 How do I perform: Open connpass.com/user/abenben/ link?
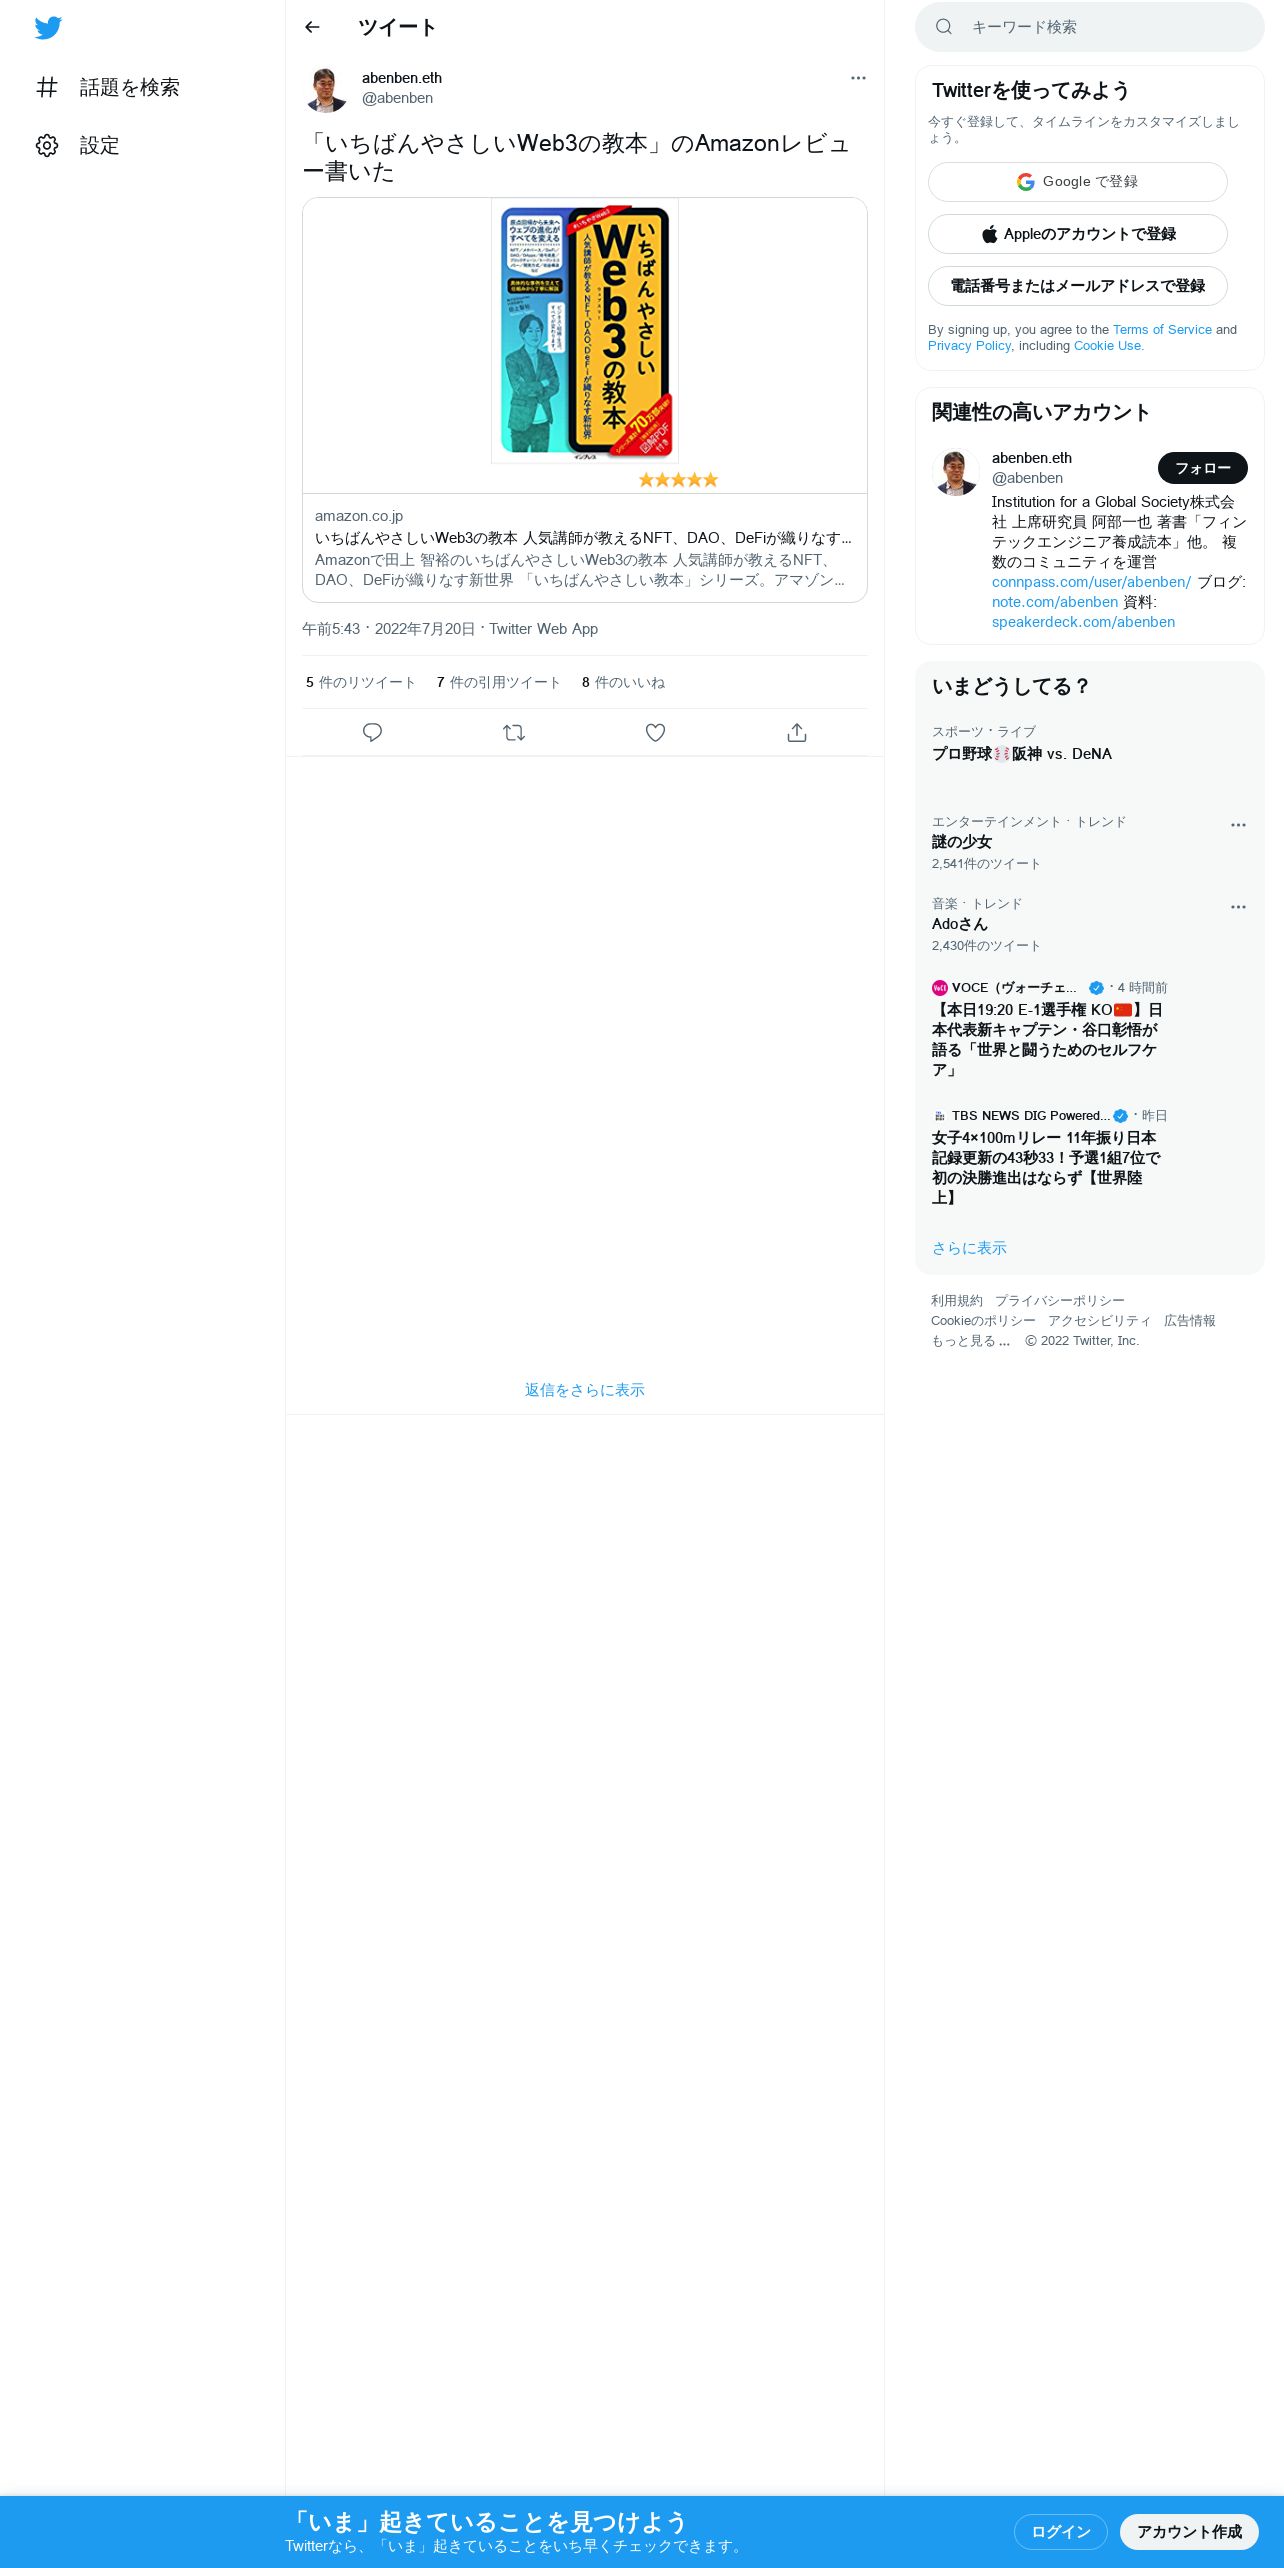pyautogui.click(x=1091, y=582)
